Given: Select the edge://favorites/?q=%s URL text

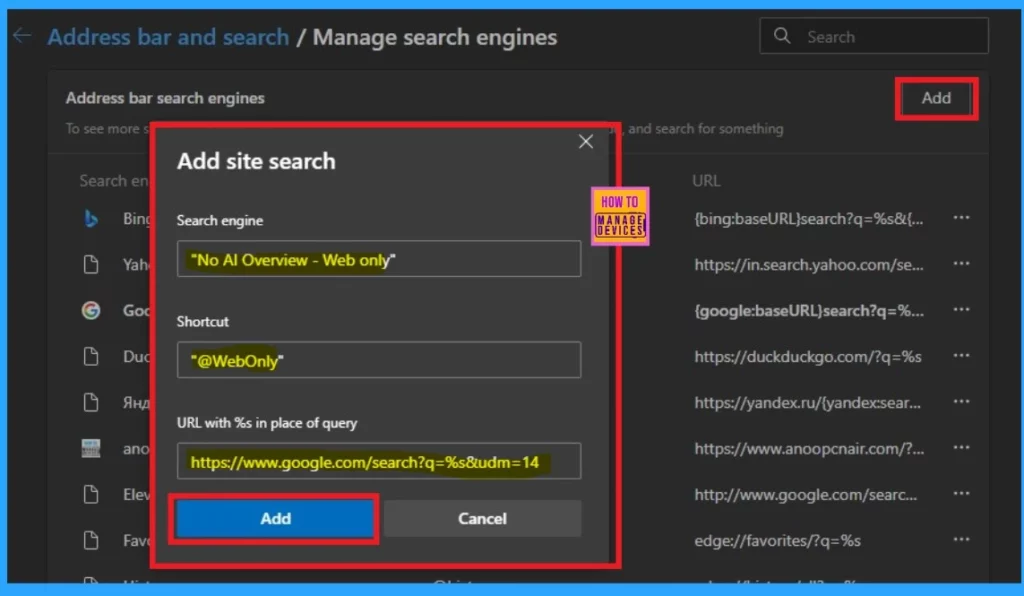Looking at the screenshot, I should [777, 541].
